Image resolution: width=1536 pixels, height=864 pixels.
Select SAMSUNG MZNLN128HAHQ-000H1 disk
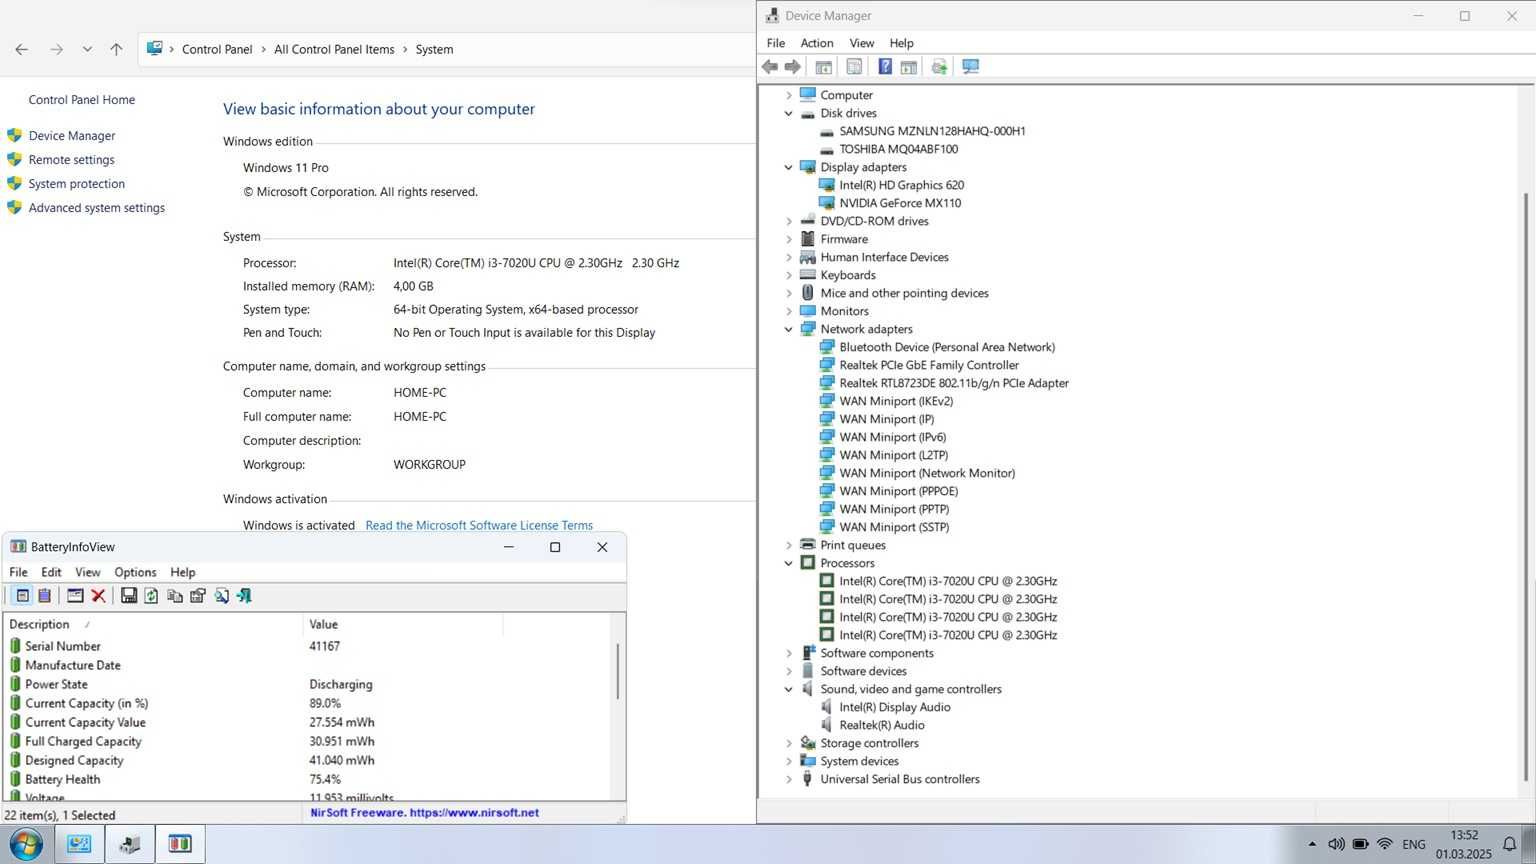pos(932,131)
